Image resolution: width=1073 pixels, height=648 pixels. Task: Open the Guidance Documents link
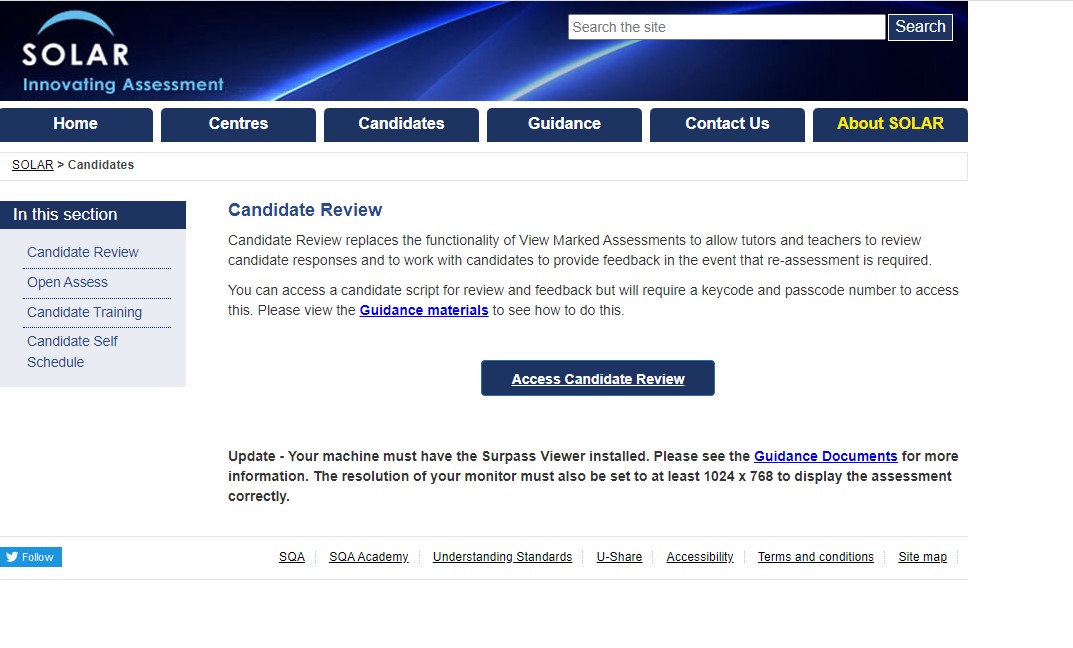point(825,456)
